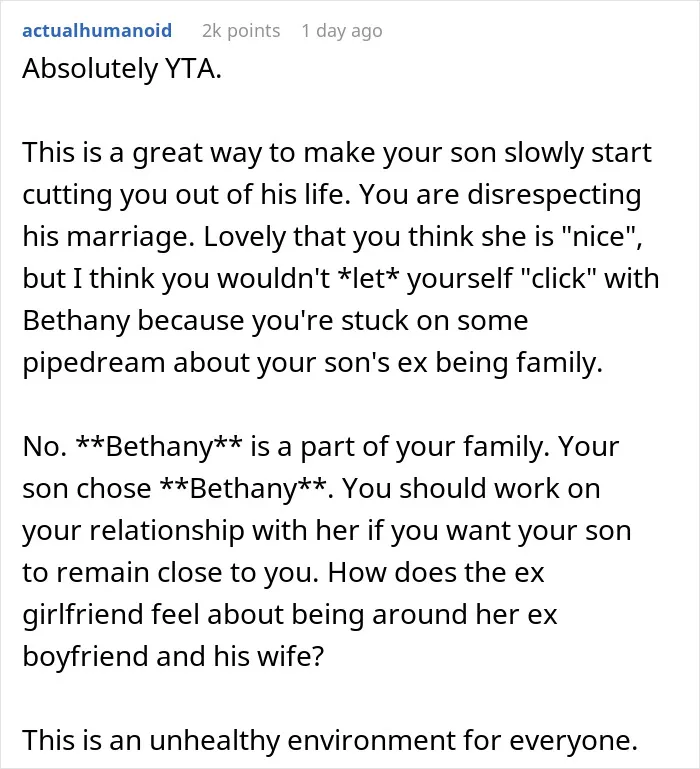This screenshot has width=700, height=769.
Task: Click the 1 day ago timestamp
Action: [x=342, y=31]
